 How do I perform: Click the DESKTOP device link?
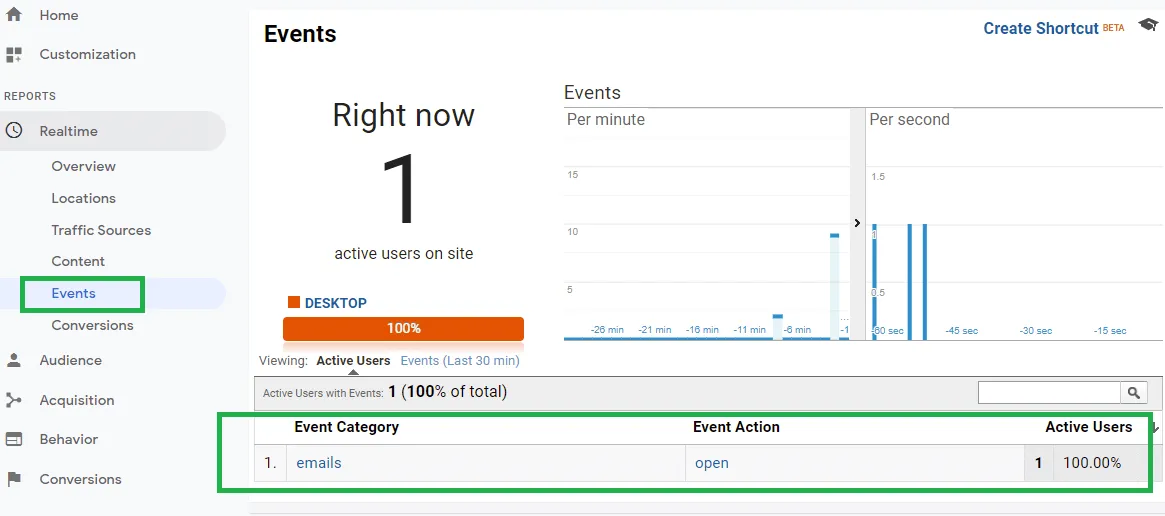(335, 303)
